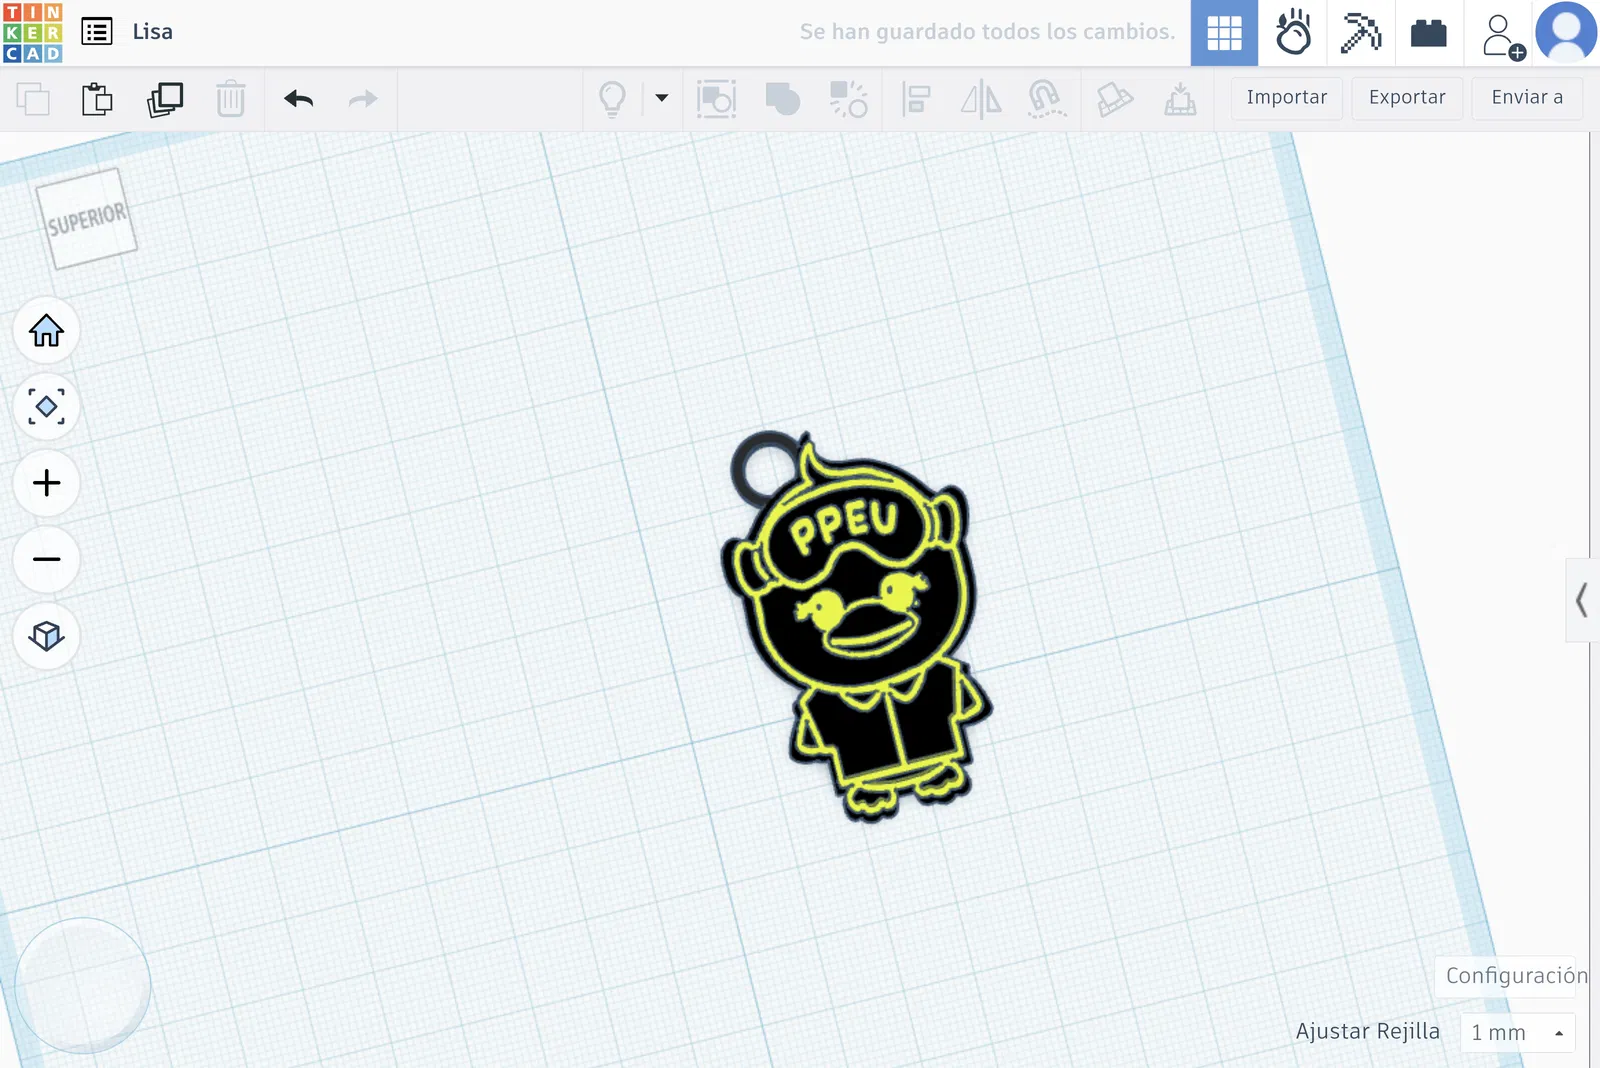This screenshot has width=1600, height=1068.
Task: Open the Sim Lab view
Action: pyautogui.click(x=1293, y=33)
